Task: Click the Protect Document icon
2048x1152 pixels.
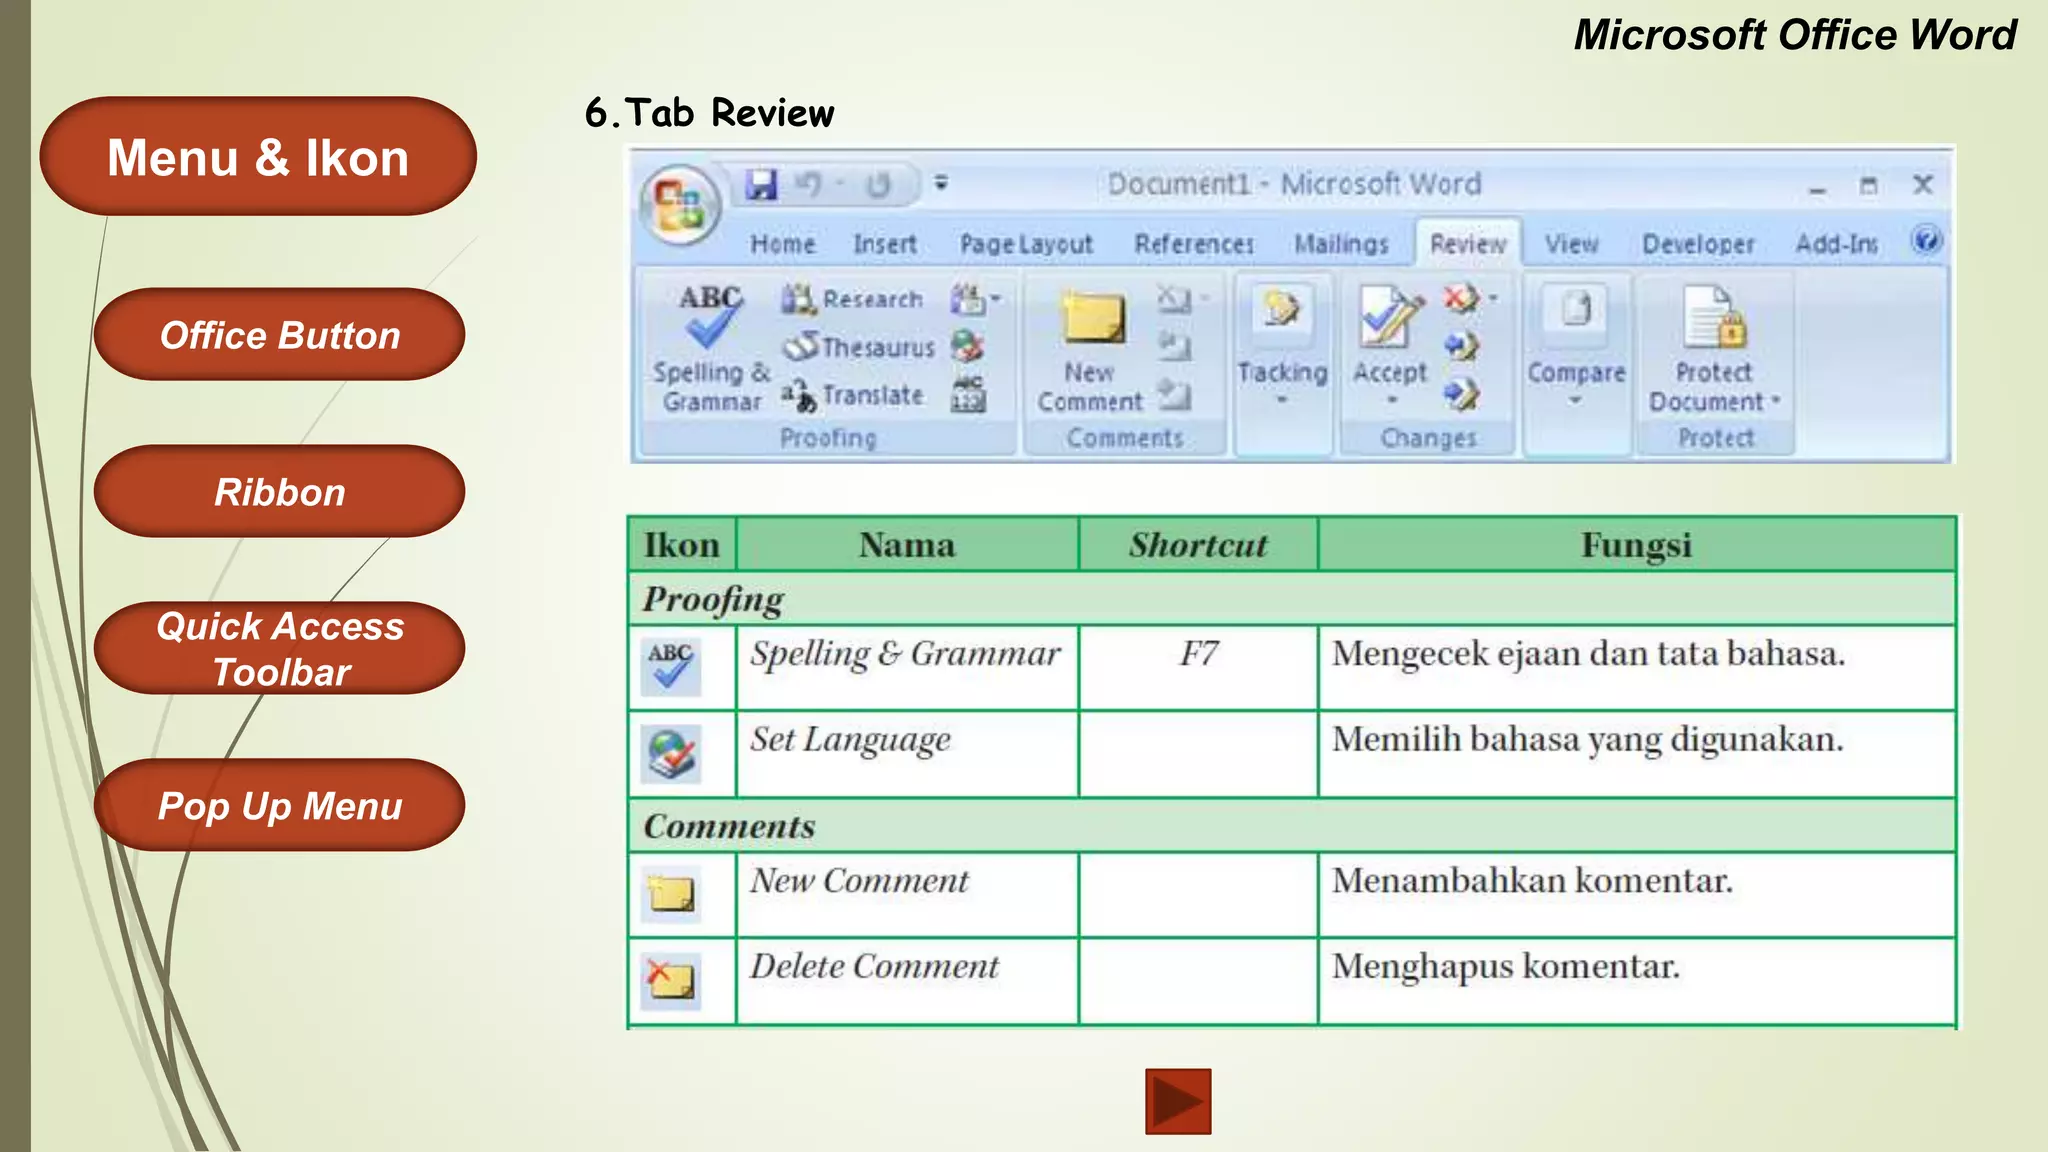Action: [1715, 319]
